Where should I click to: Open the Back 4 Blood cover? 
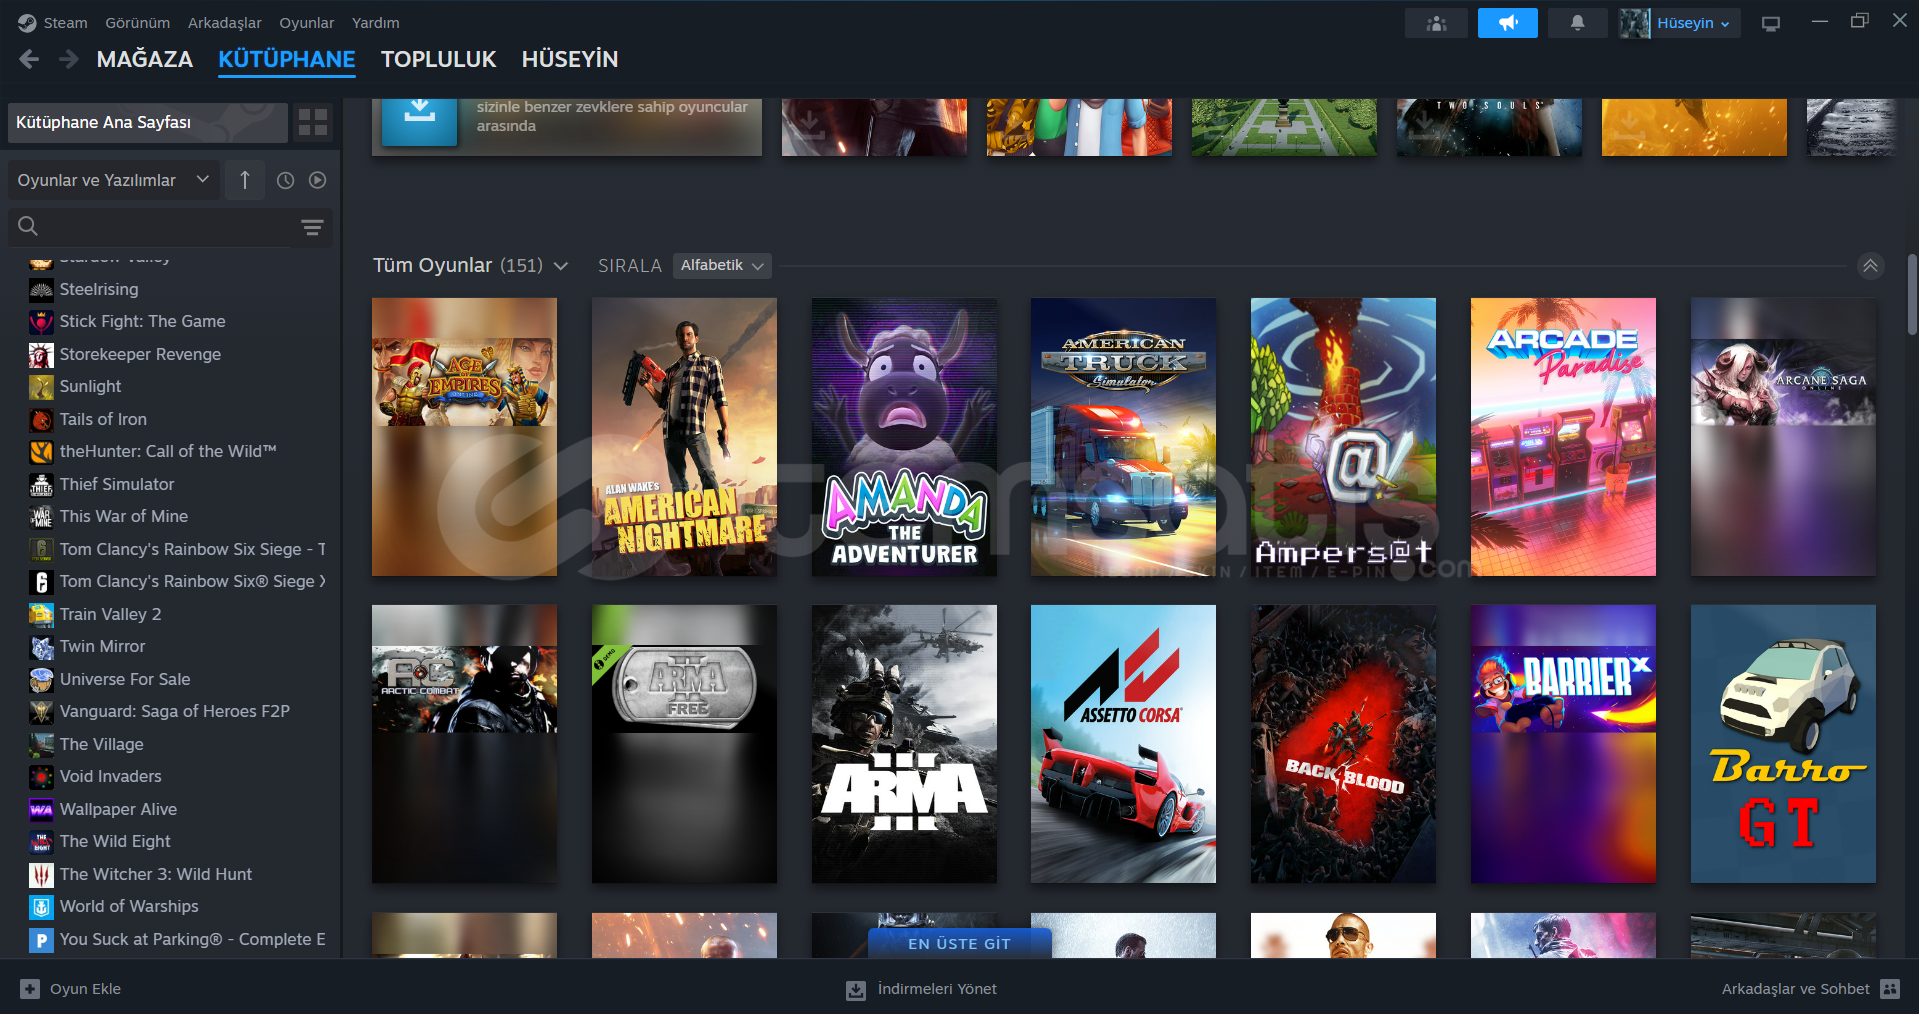pos(1343,744)
